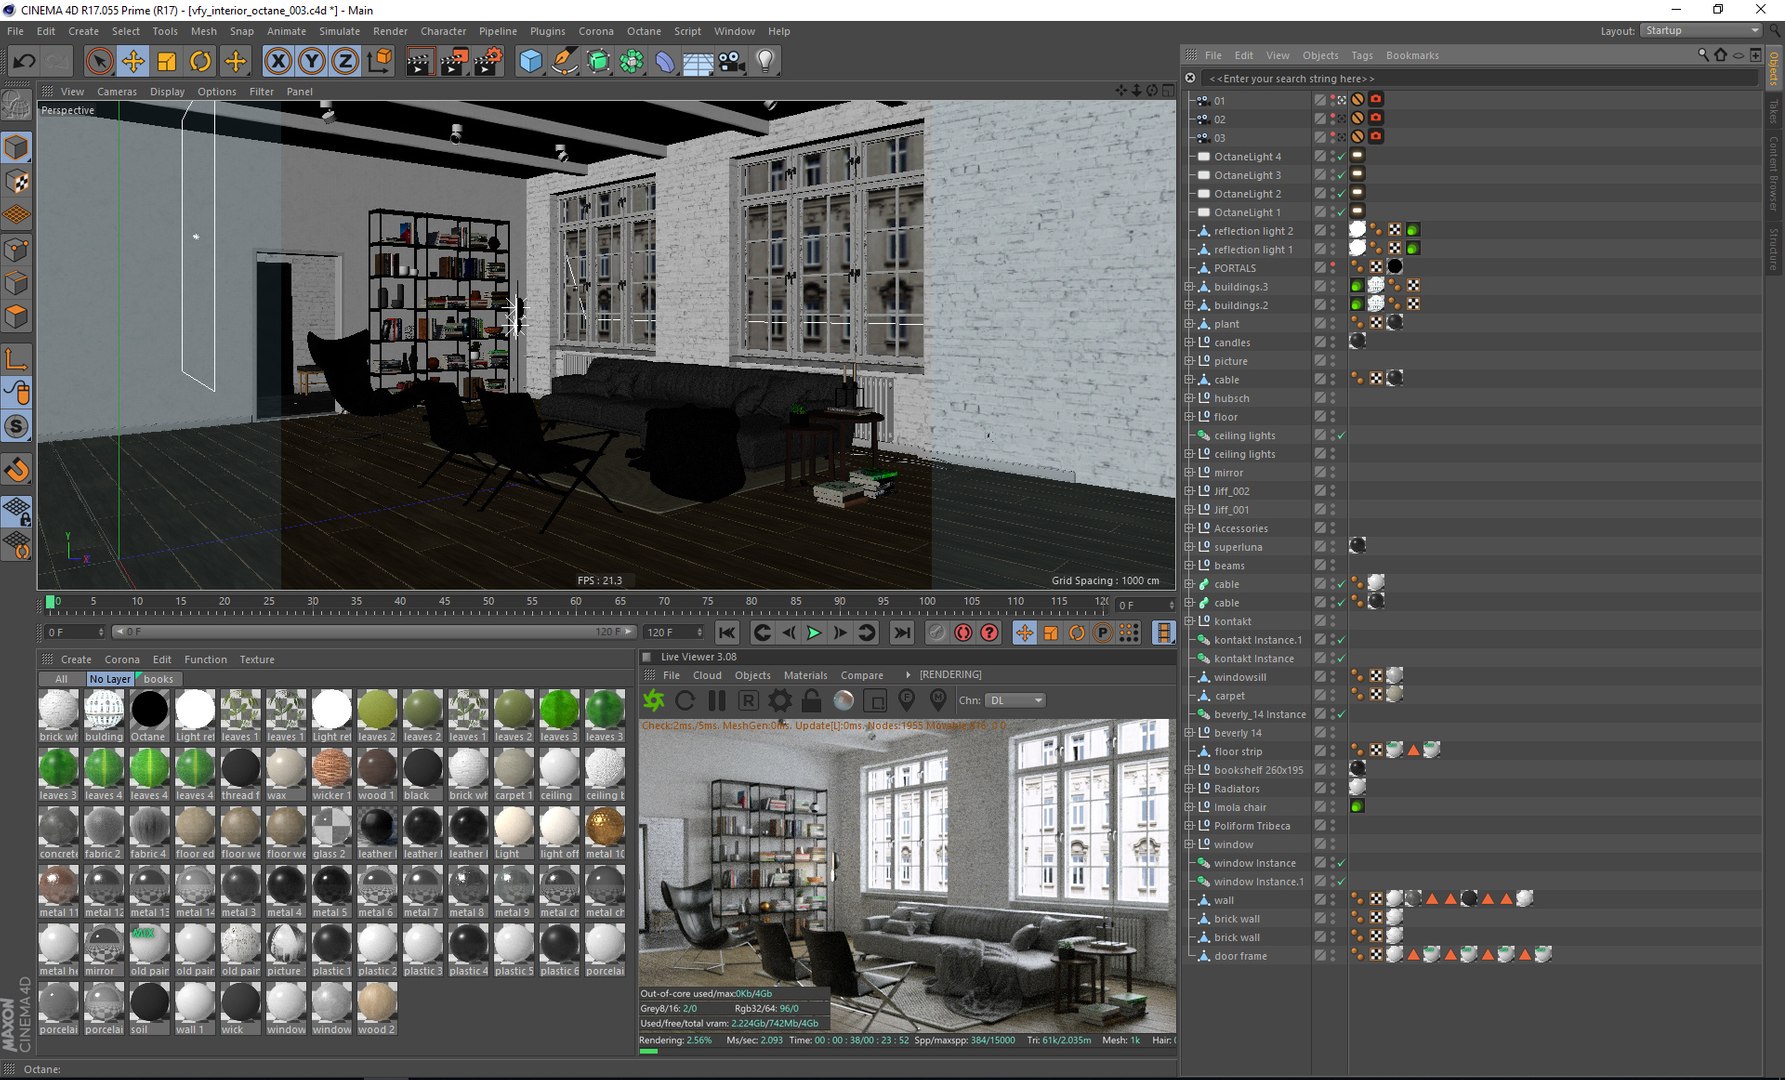Screen dimensions: 1785x1080
Task: Toggle enable checkmark on window Instance
Action: point(1341,863)
